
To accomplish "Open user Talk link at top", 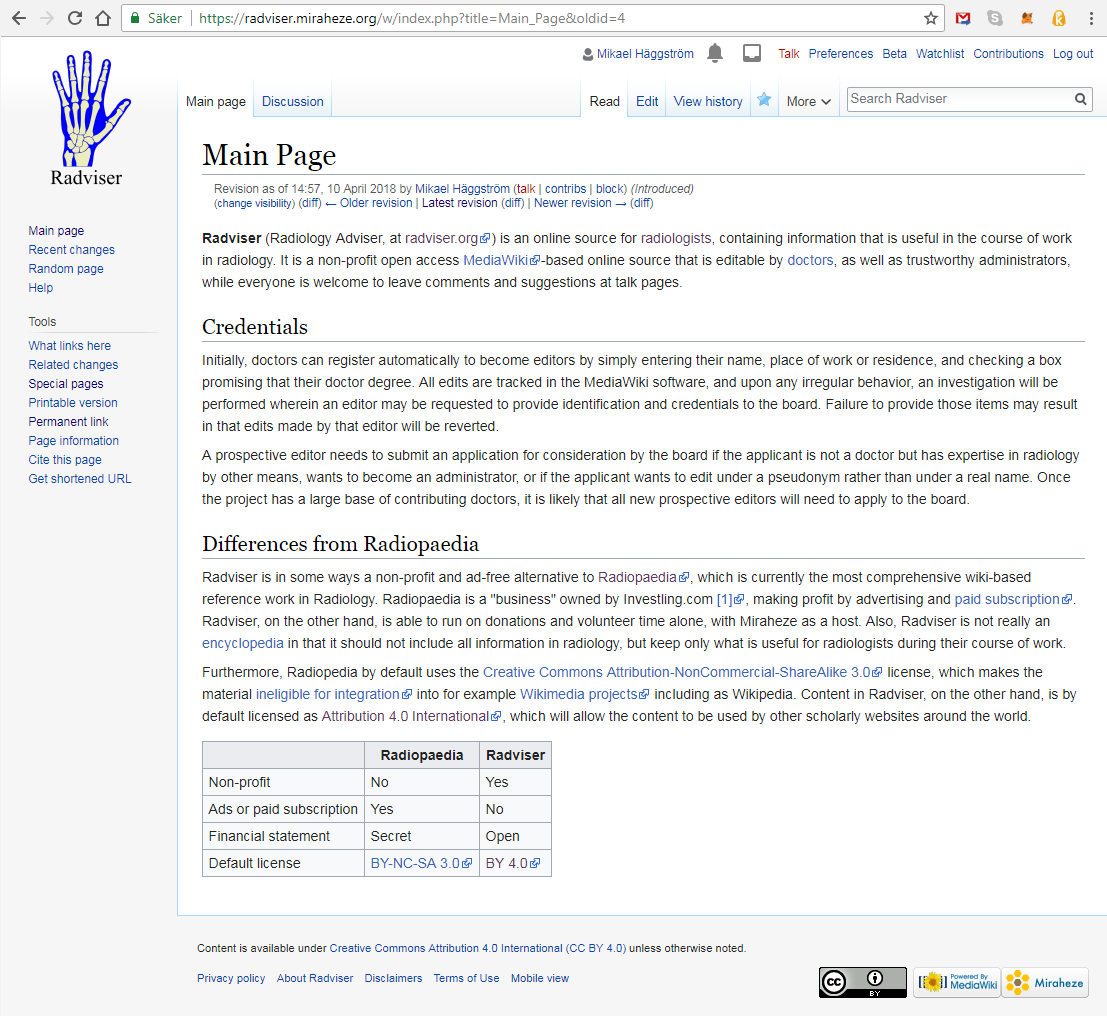I will coord(789,54).
